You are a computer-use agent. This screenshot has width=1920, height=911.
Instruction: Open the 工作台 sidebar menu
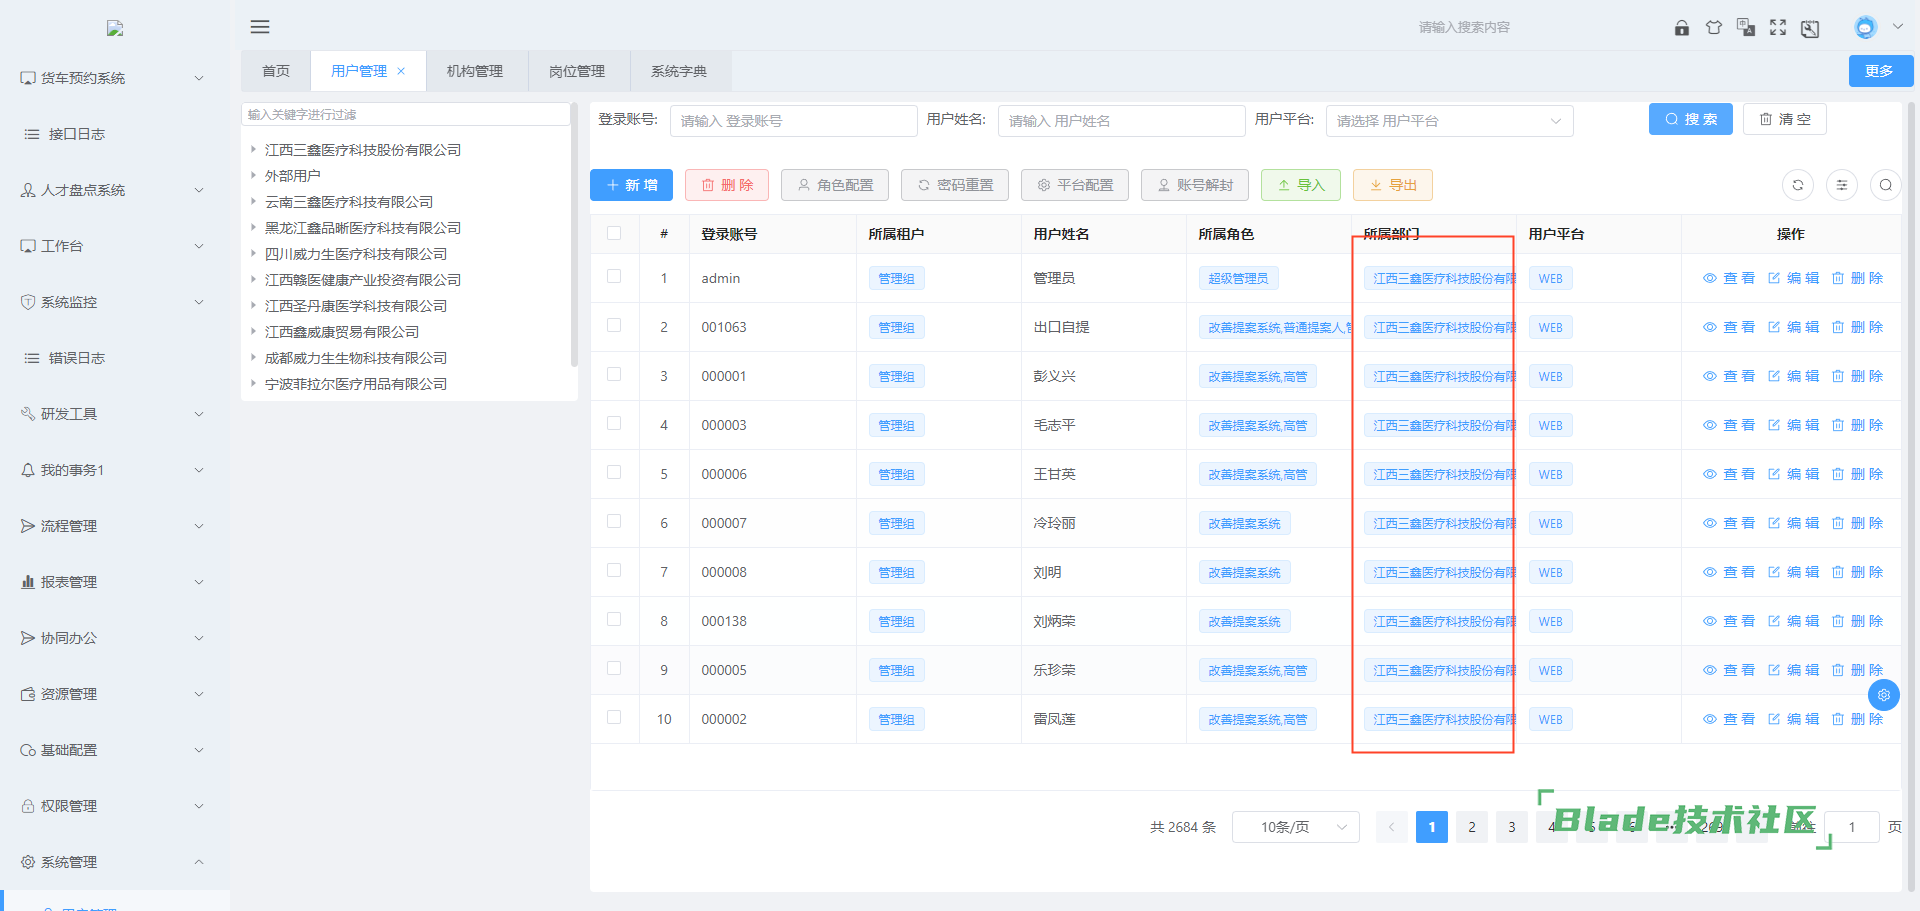(x=115, y=246)
